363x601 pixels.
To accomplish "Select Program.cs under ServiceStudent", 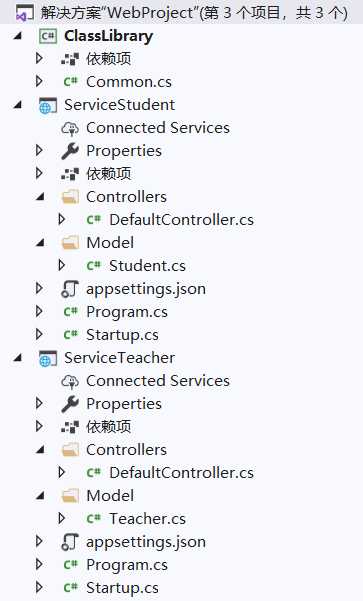I will [127, 312].
